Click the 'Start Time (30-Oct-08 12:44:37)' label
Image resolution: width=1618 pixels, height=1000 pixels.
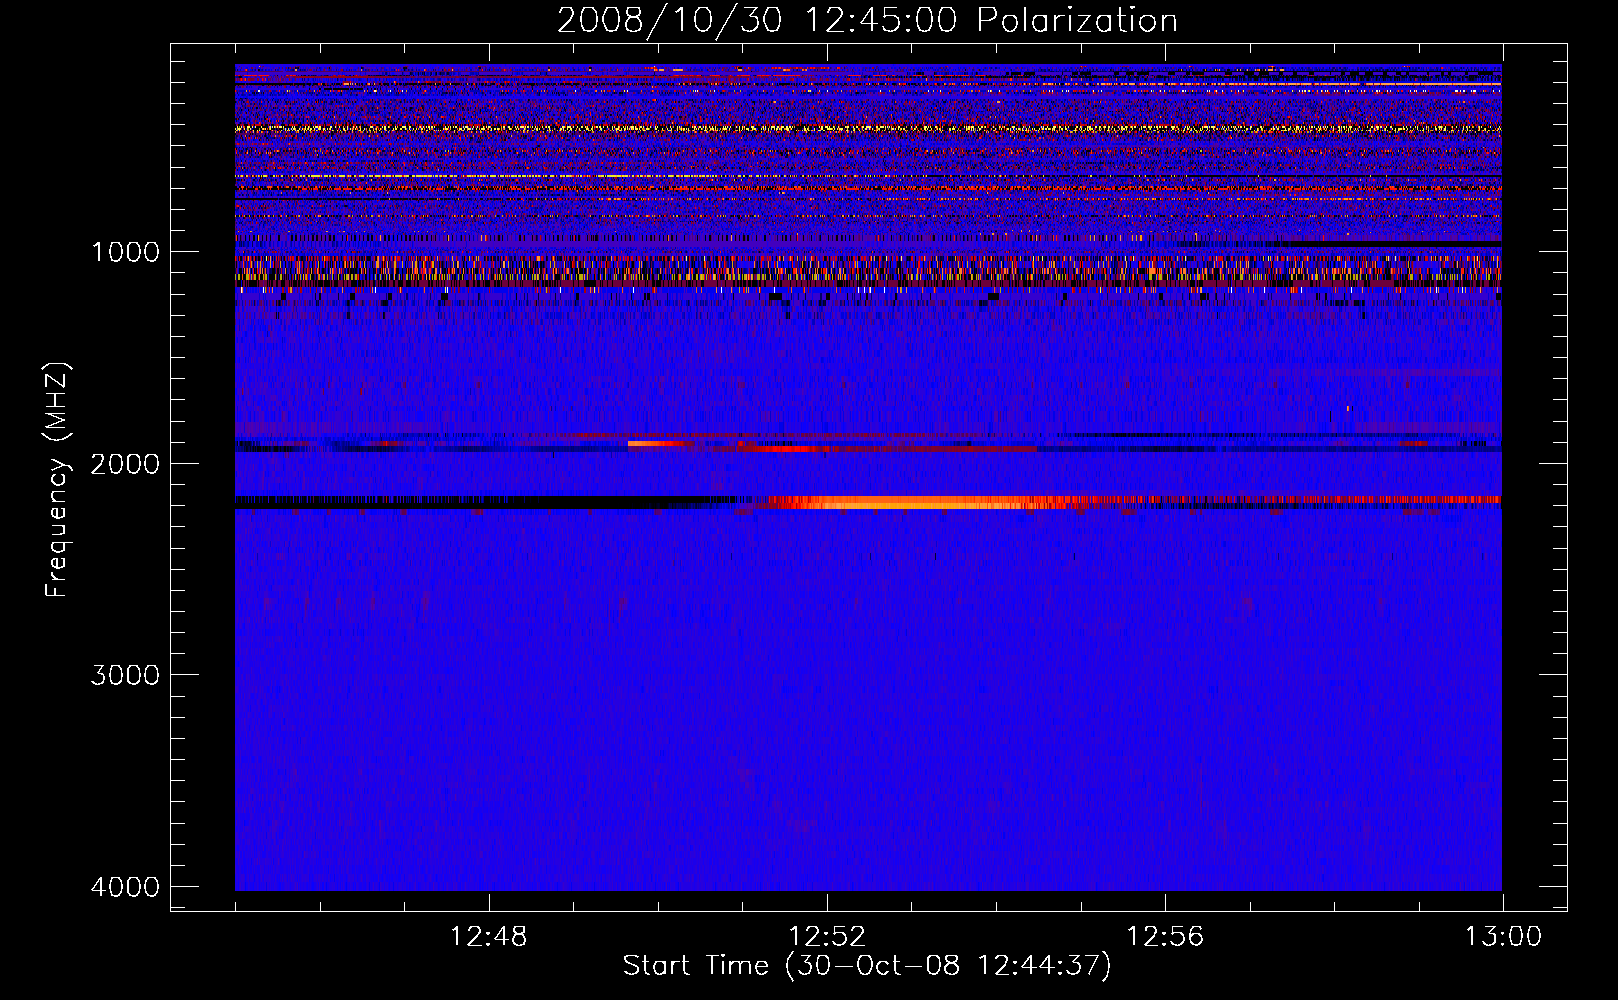click(867, 966)
